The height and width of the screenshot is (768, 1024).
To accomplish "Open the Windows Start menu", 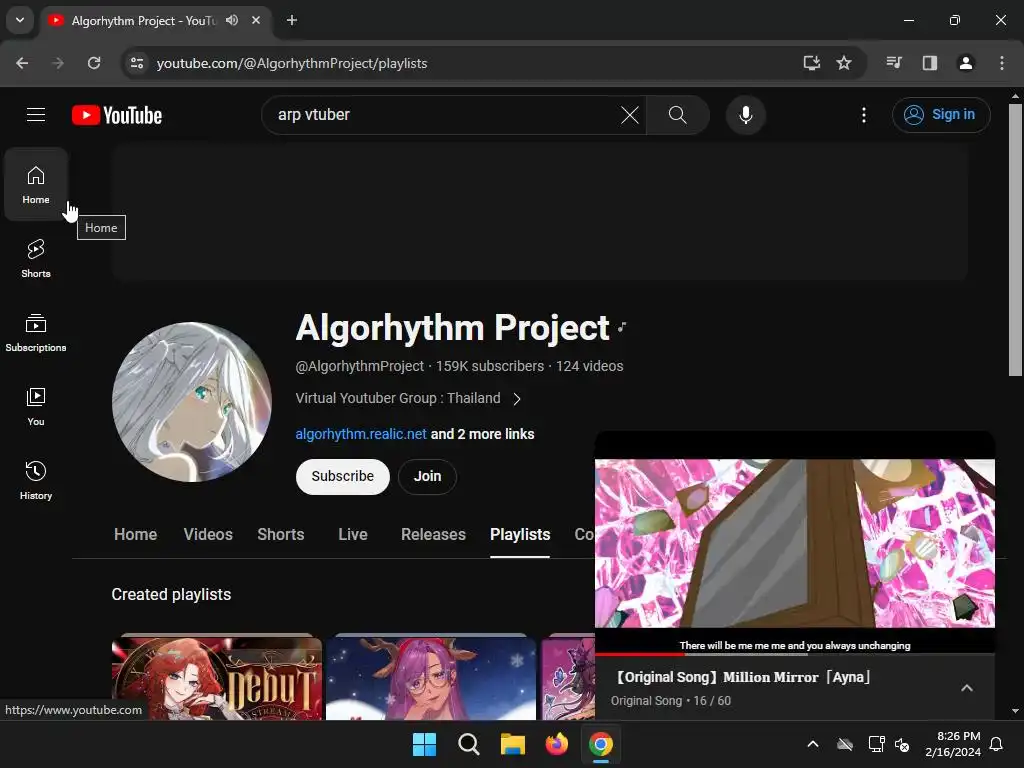I will [424, 744].
